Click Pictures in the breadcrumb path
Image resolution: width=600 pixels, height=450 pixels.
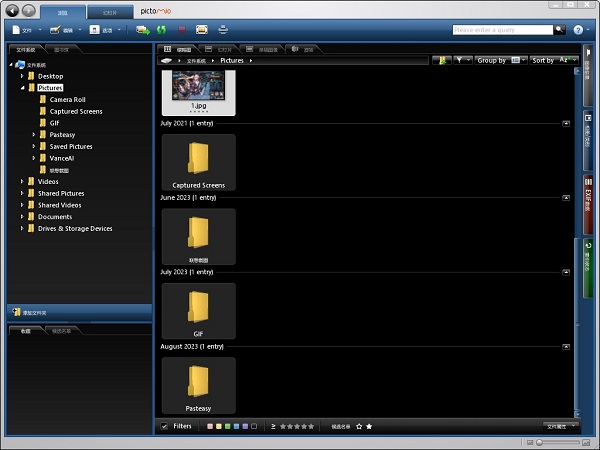pyautogui.click(x=231, y=61)
